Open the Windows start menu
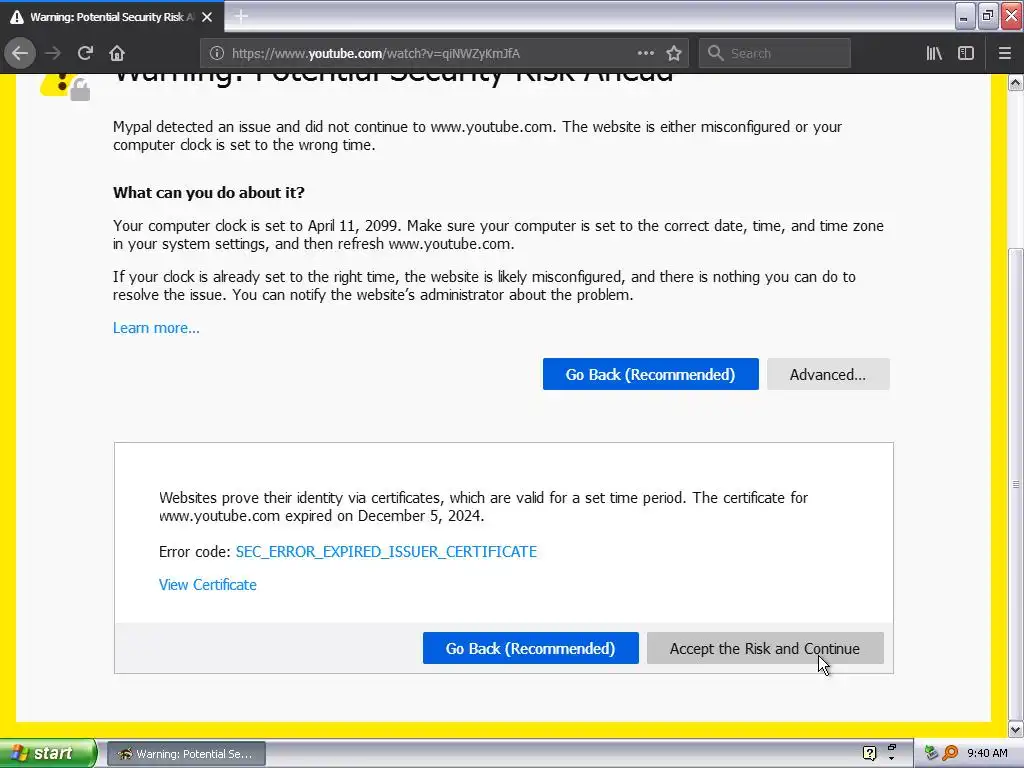 pyautogui.click(x=47, y=753)
